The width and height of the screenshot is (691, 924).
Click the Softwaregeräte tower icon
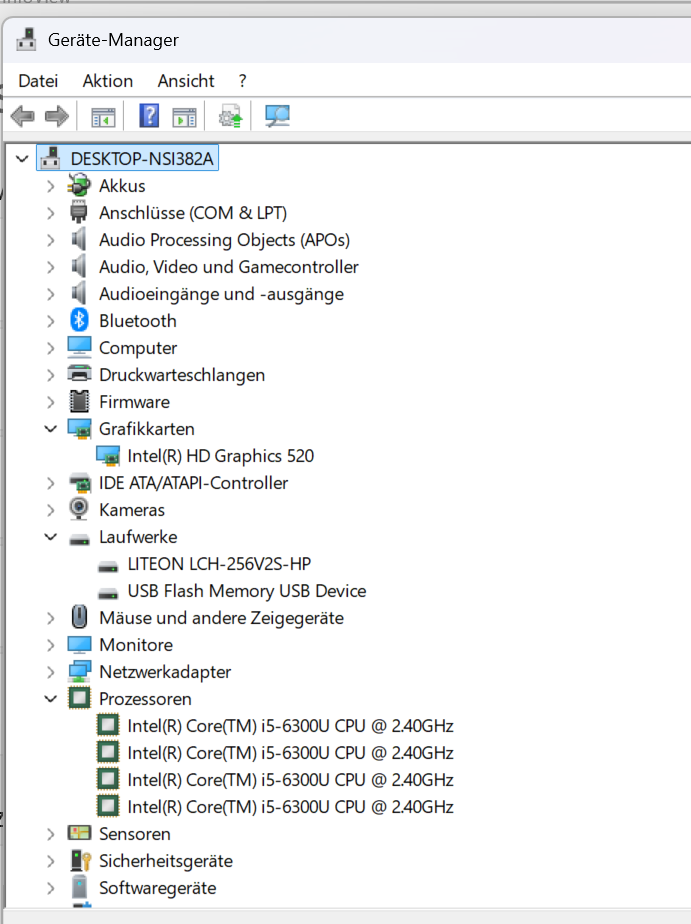[79, 887]
